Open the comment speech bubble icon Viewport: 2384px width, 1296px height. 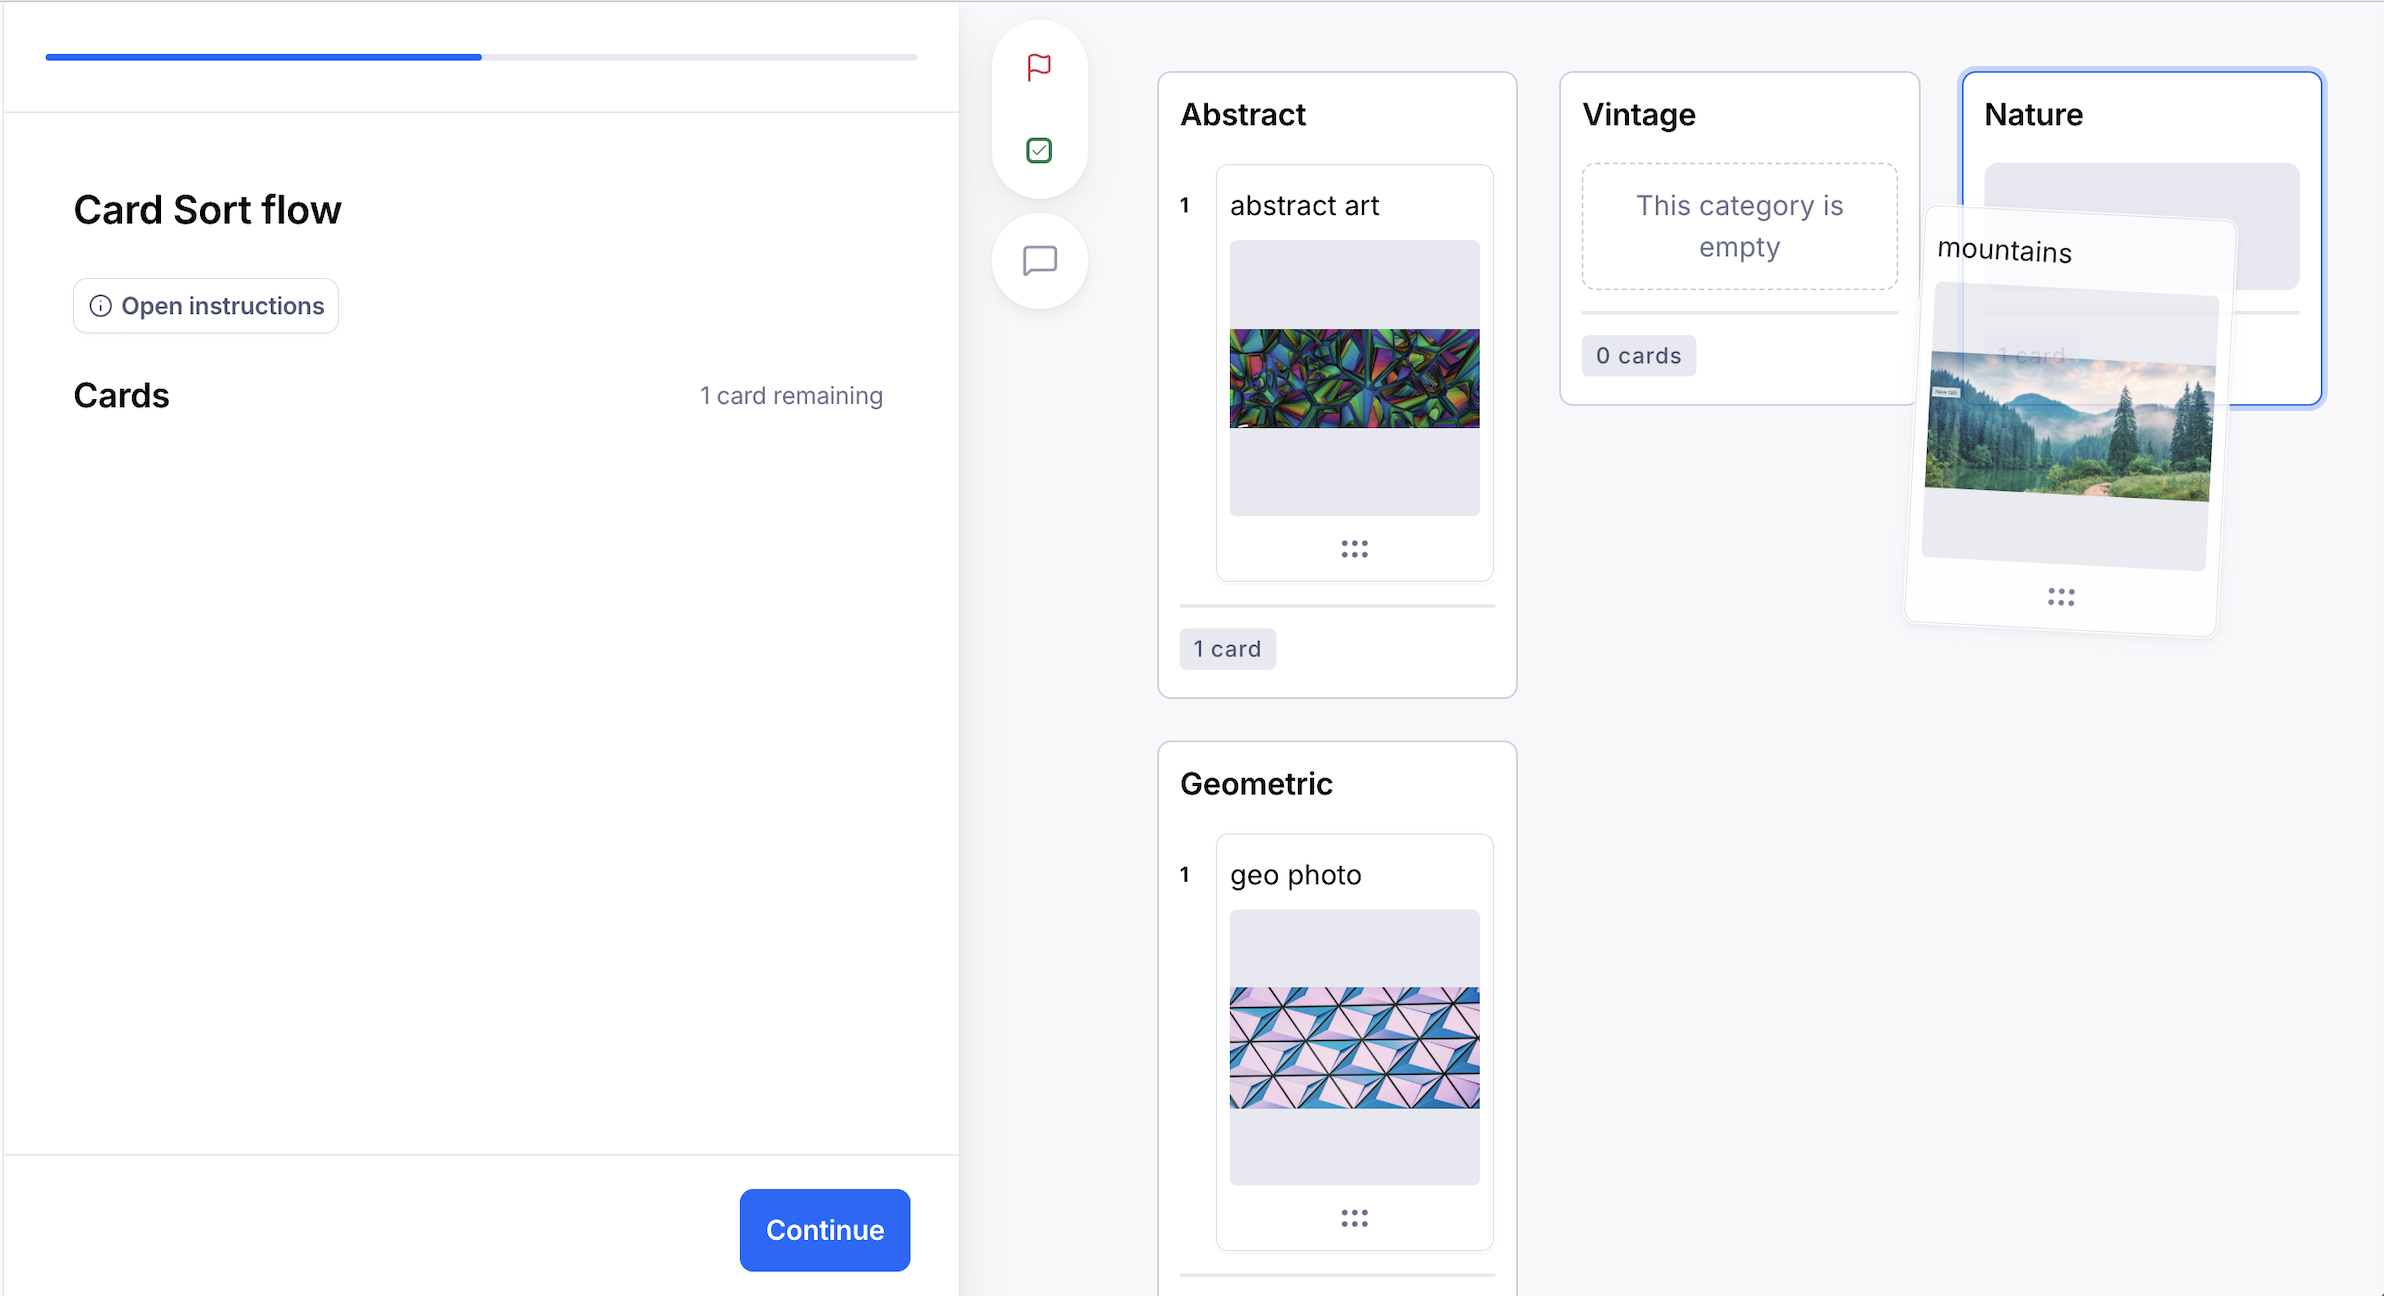[x=1039, y=261]
